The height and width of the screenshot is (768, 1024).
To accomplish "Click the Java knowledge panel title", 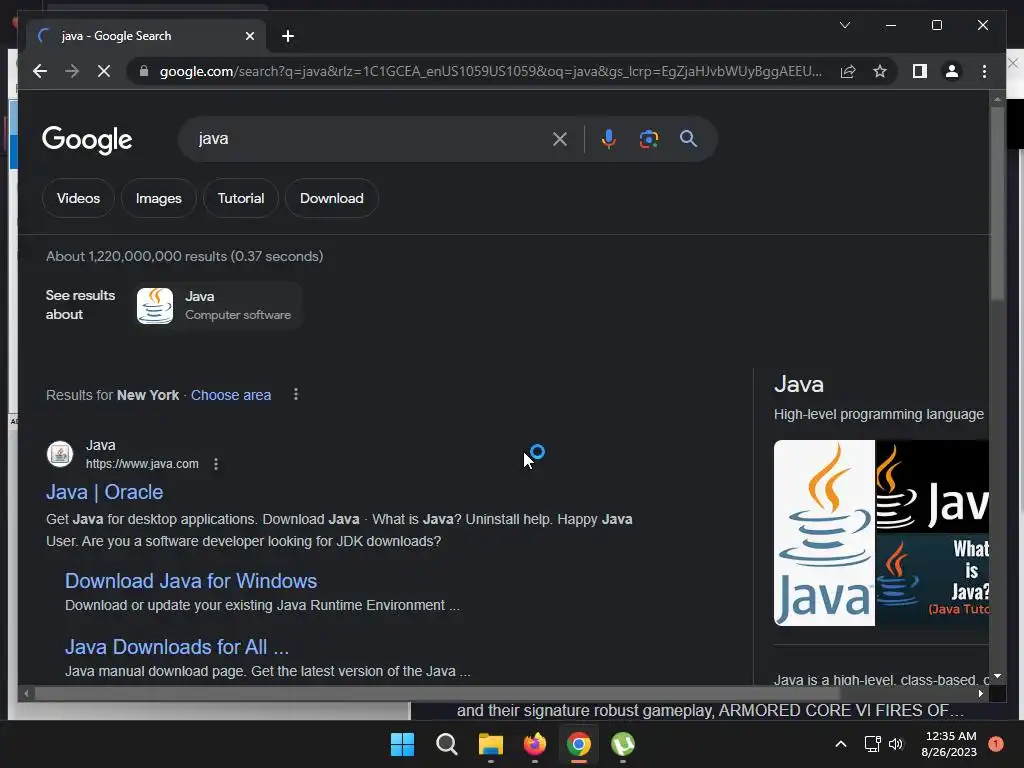I will click(x=799, y=384).
